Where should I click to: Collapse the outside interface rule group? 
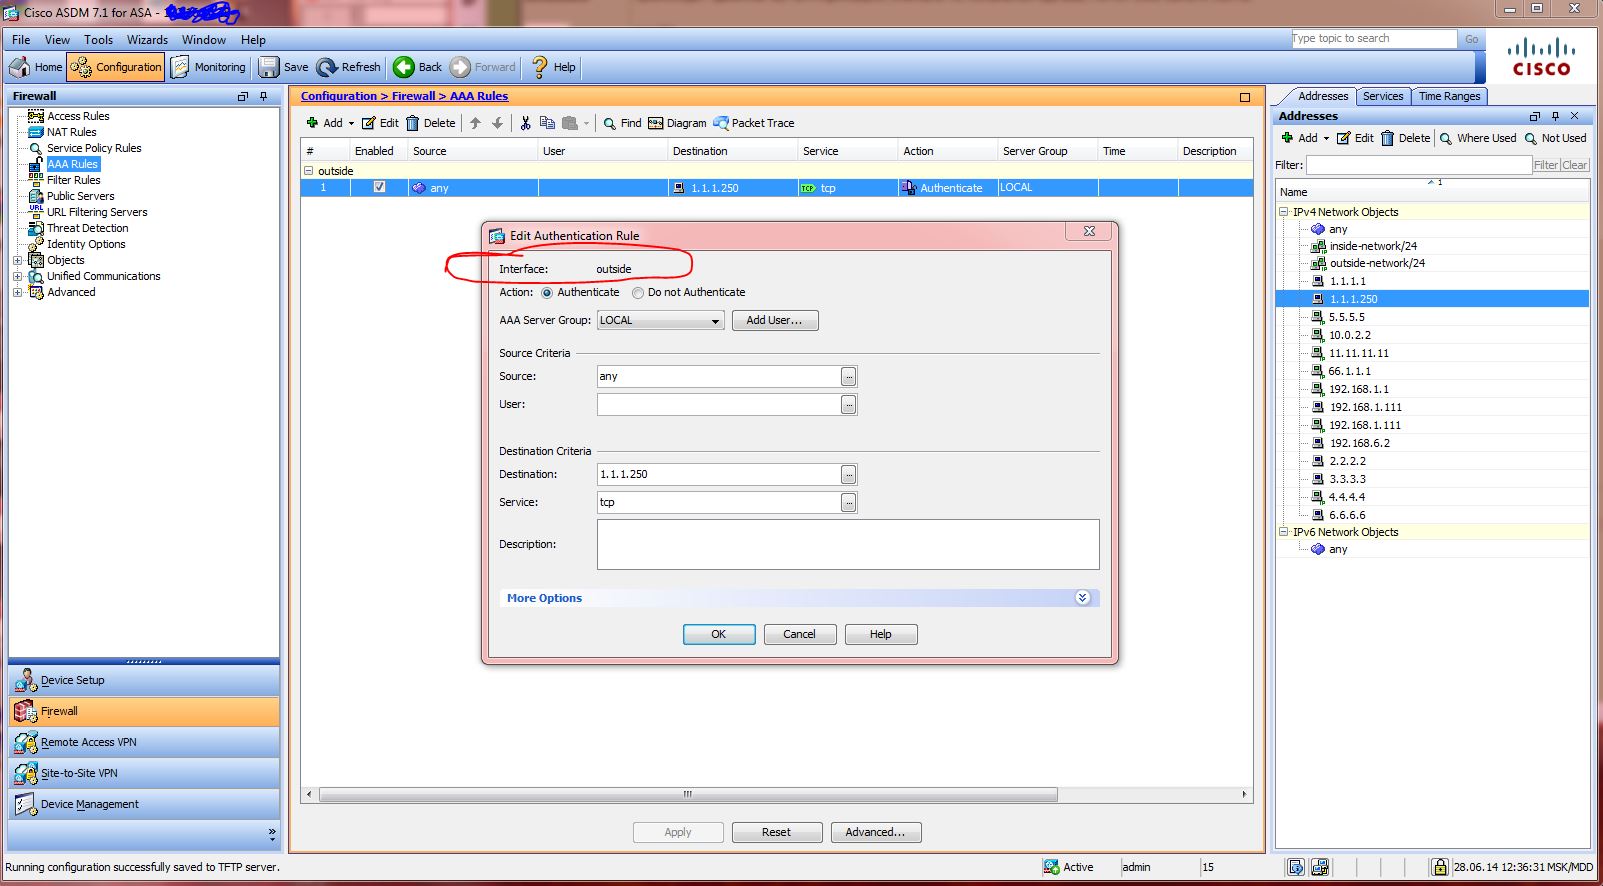309,171
